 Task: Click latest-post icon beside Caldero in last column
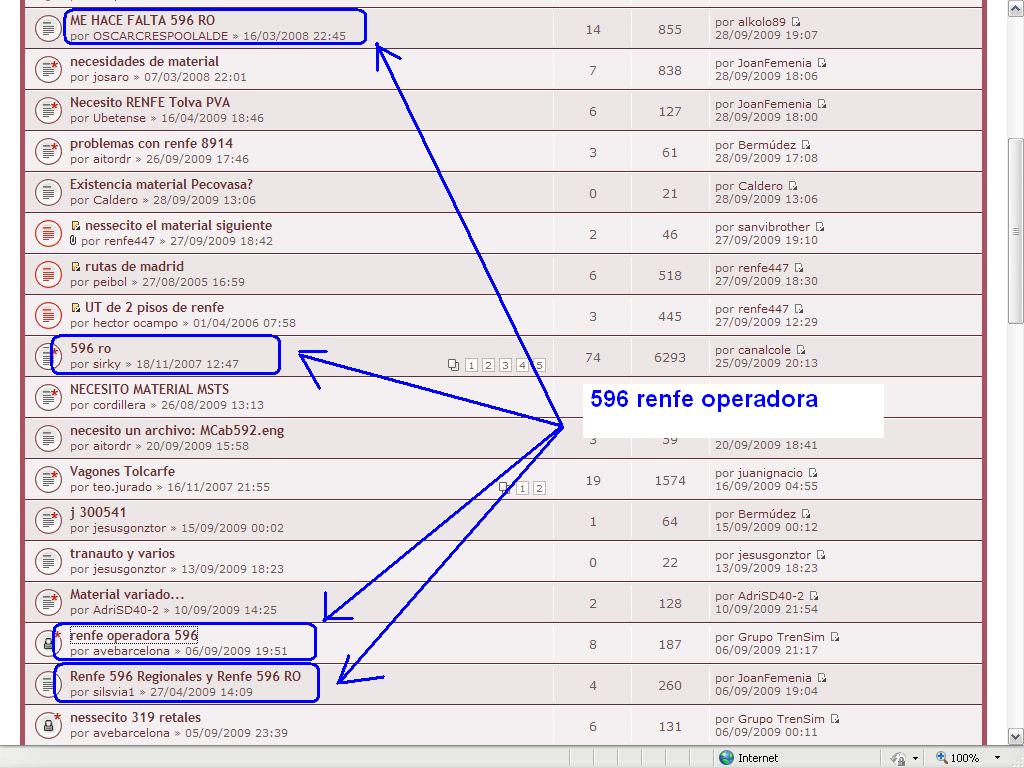pos(793,186)
